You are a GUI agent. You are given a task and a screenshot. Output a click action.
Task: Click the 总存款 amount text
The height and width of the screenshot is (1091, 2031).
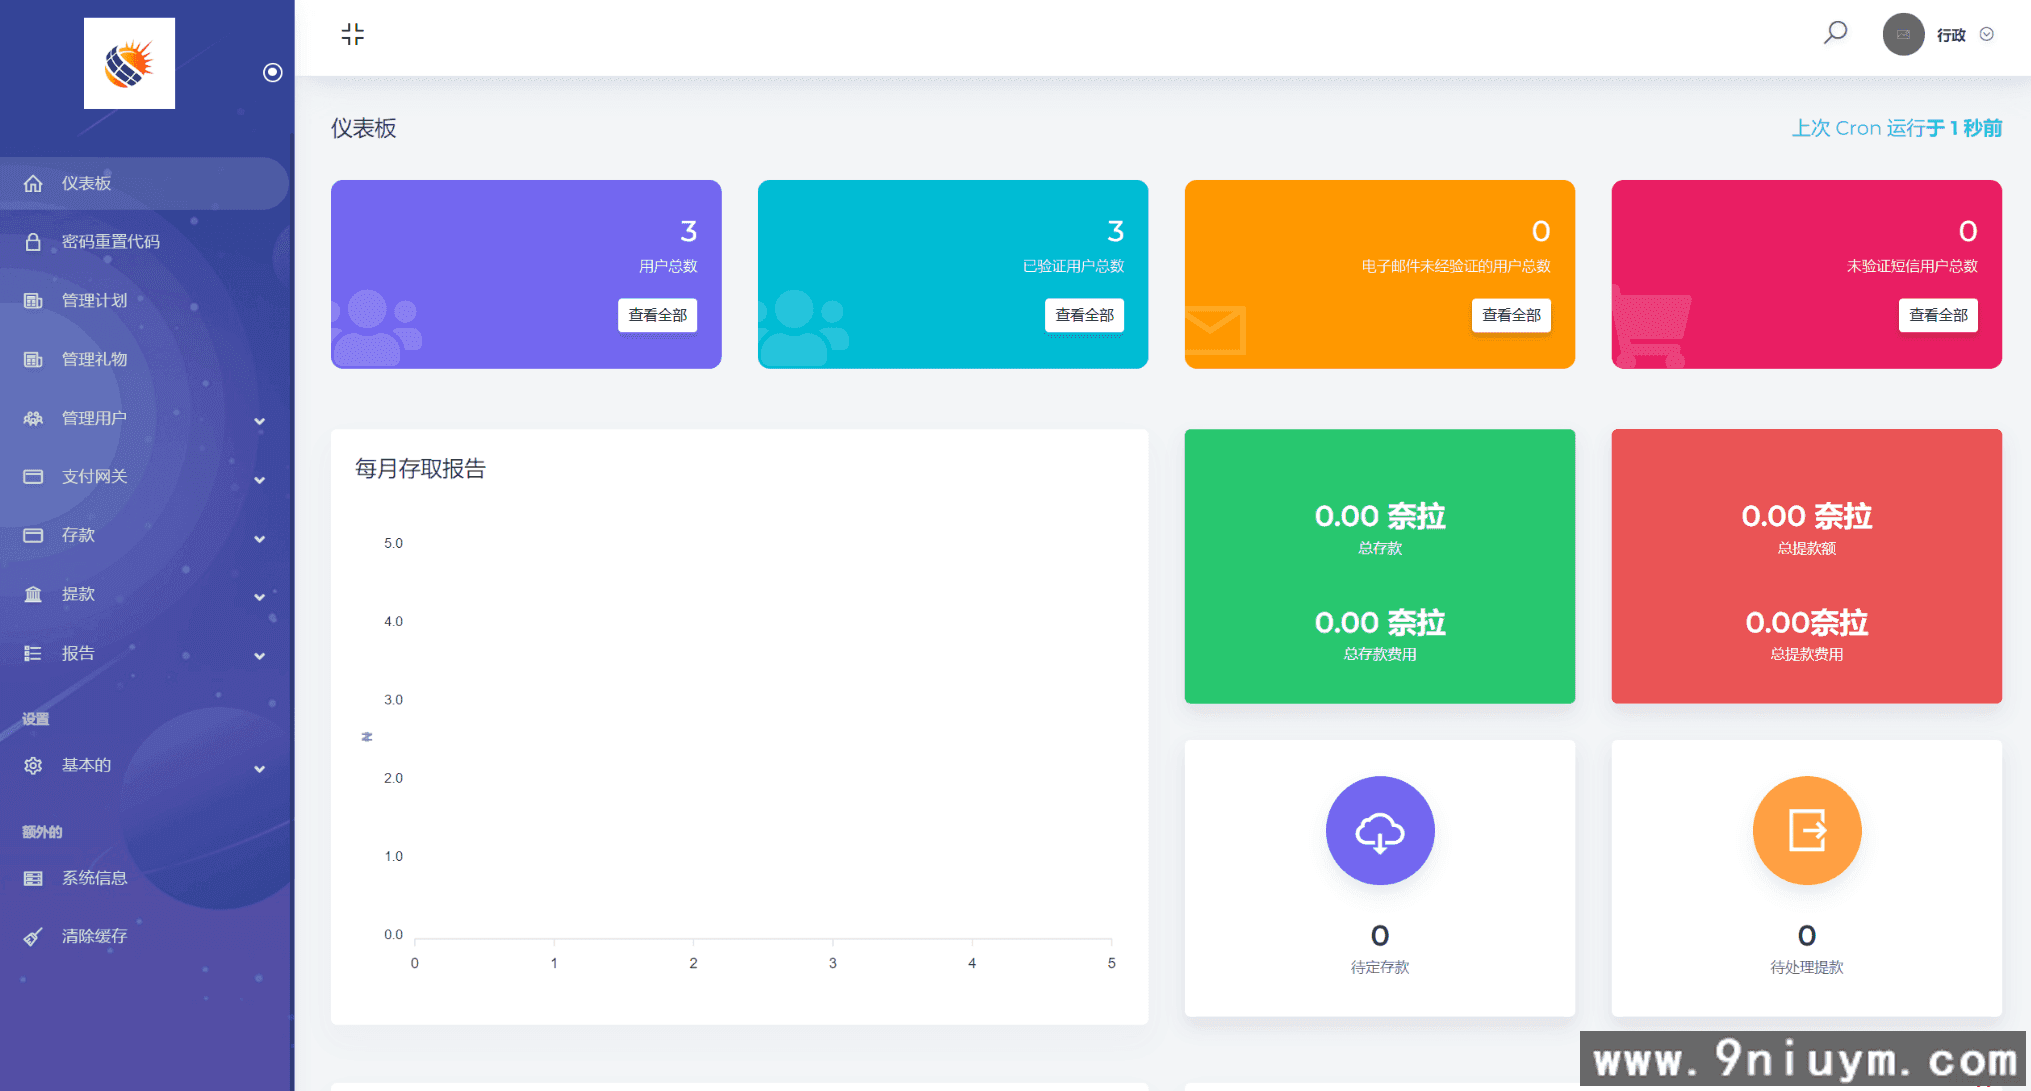click(x=1380, y=516)
